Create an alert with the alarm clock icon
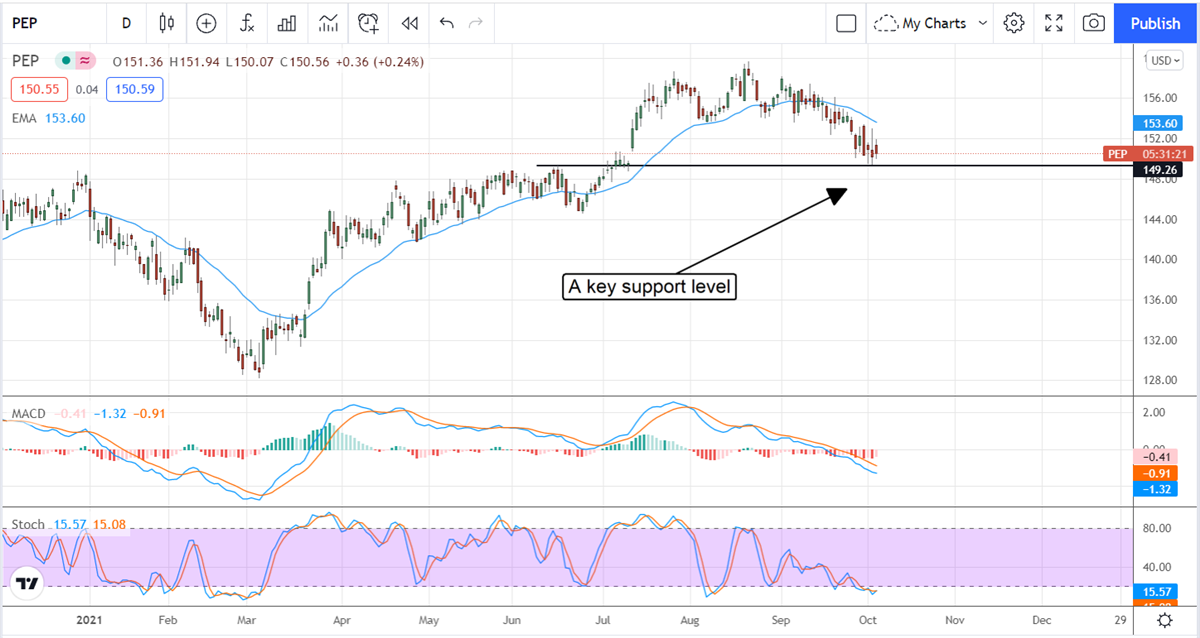The height and width of the screenshot is (638, 1200). pyautogui.click(x=369, y=22)
